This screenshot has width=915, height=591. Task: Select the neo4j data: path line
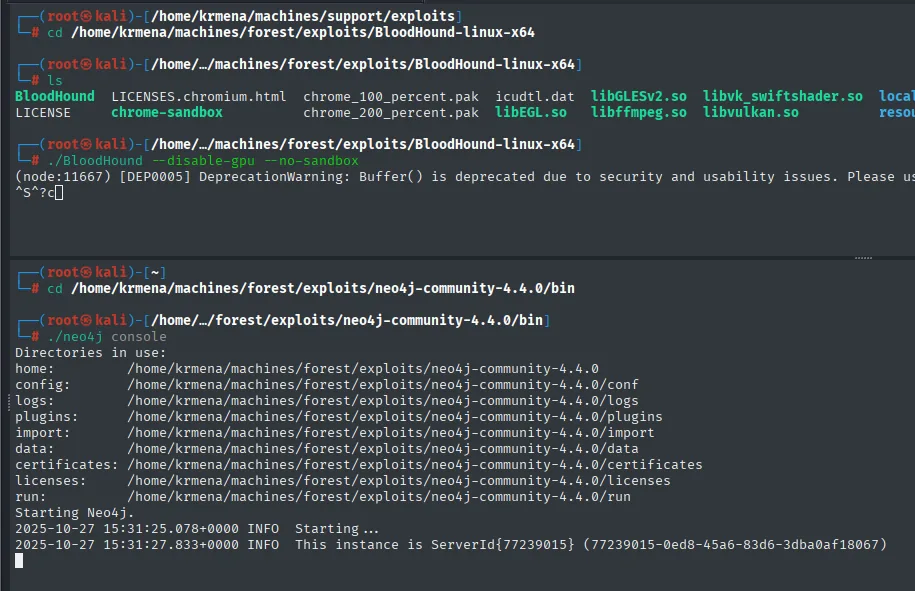[x=327, y=449]
